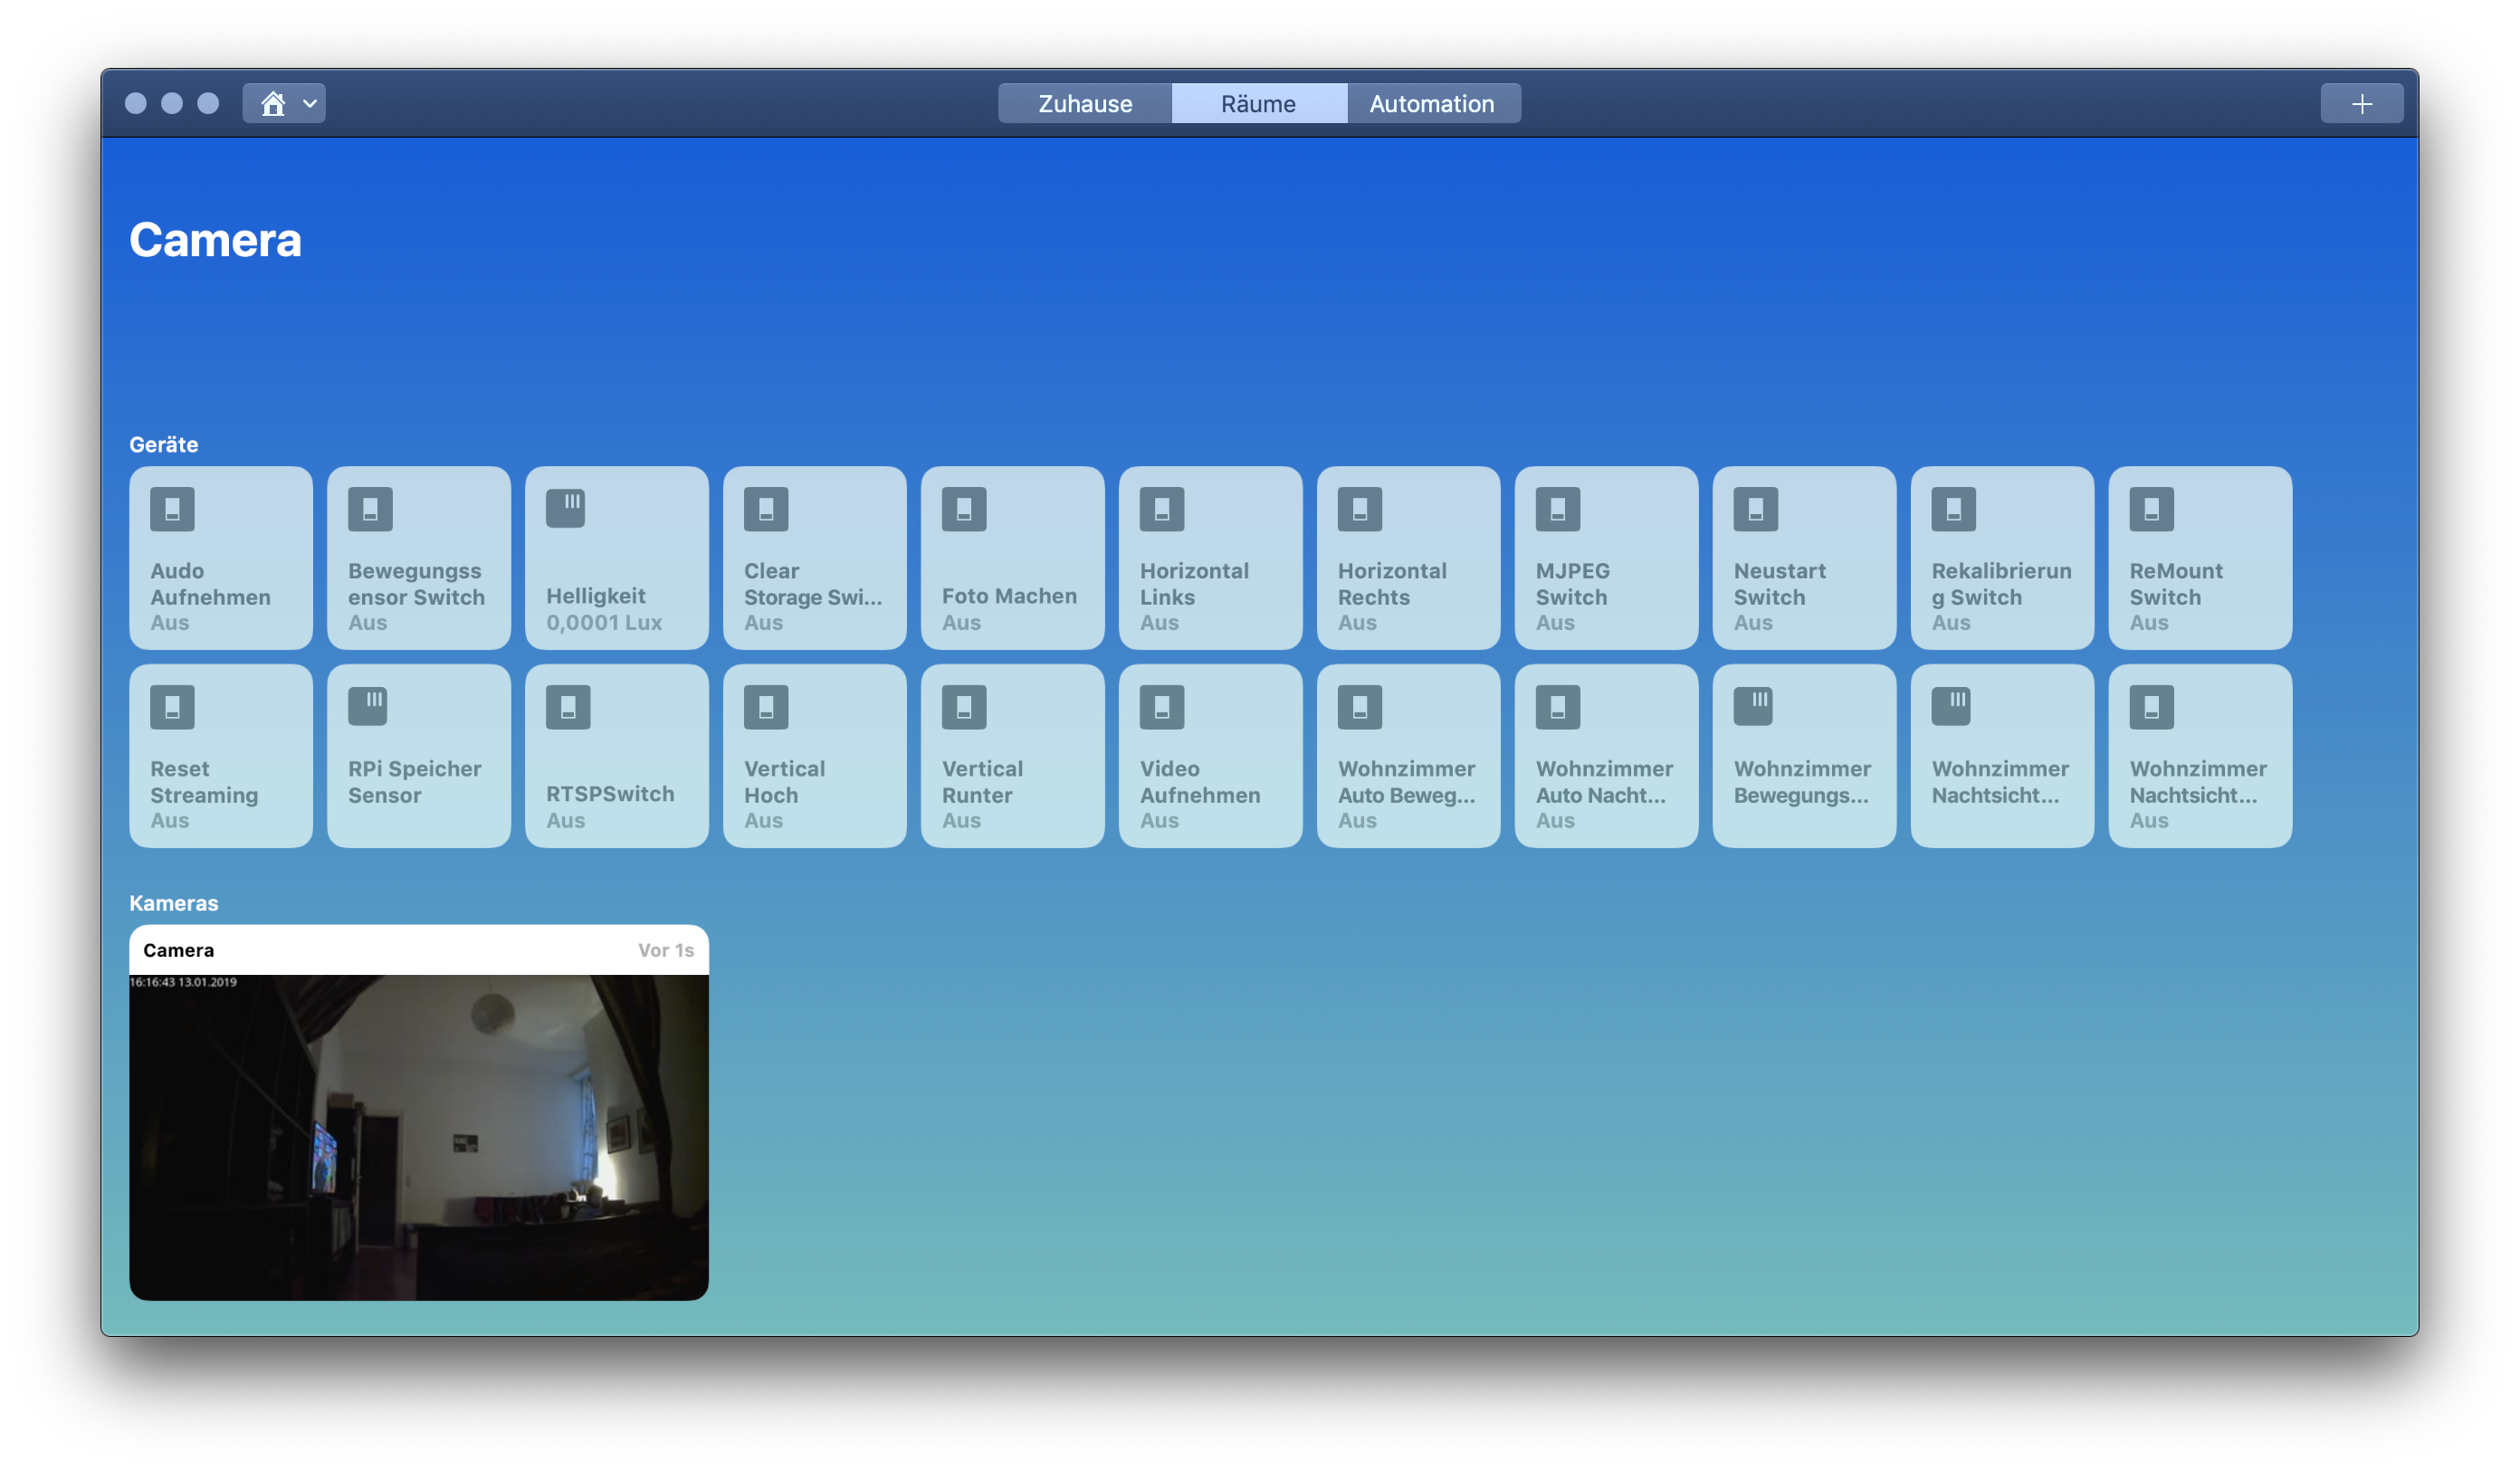Click the house icon in title bar
Viewport: 2520px width, 1470px height.
[x=273, y=104]
